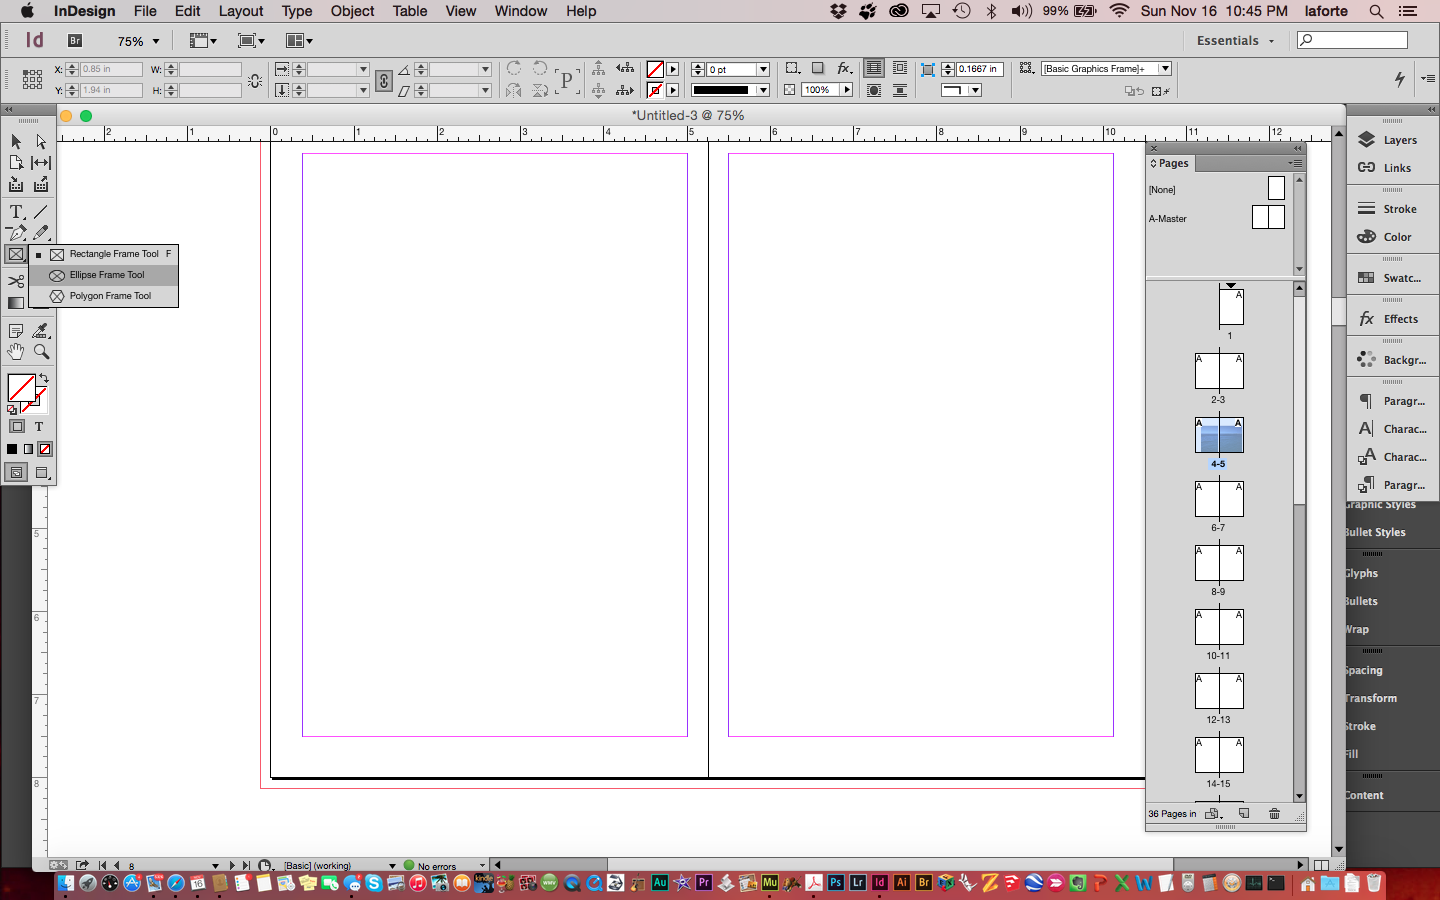This screenshot has height=900, width=1440.
Task: Open the zoom level 75% dropdown
Action: 156,41
